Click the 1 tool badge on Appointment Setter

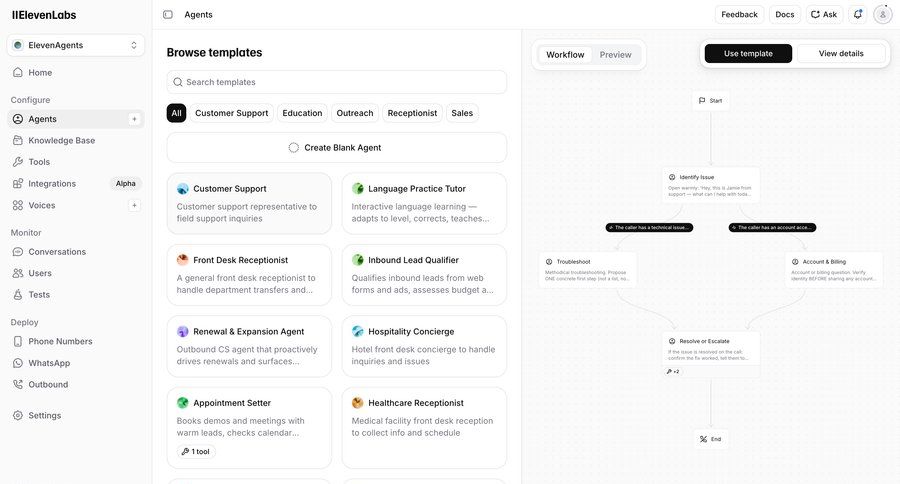click(x=196, y=451)
